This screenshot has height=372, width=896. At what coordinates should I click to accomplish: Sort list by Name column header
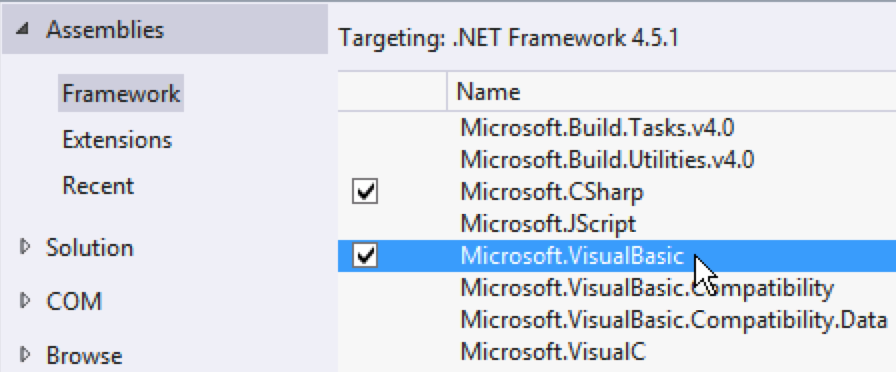pyautogui.click(x=671, y=91)
